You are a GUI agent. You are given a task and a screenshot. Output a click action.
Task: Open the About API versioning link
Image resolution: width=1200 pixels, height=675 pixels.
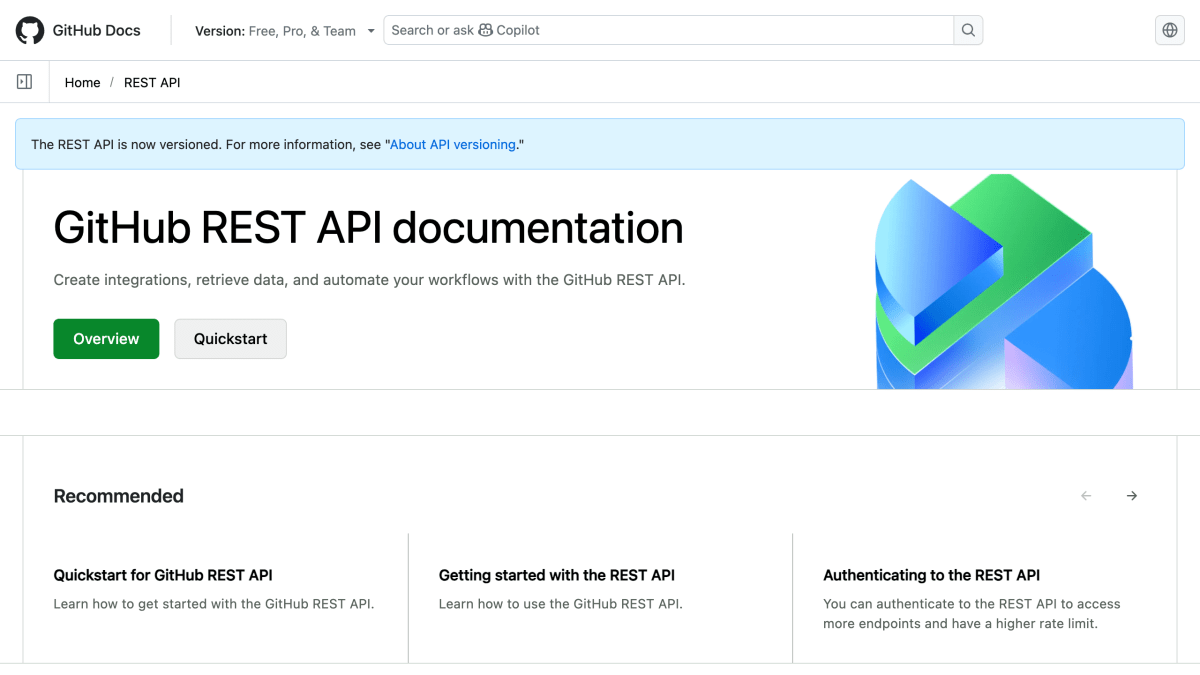(453, 144)
